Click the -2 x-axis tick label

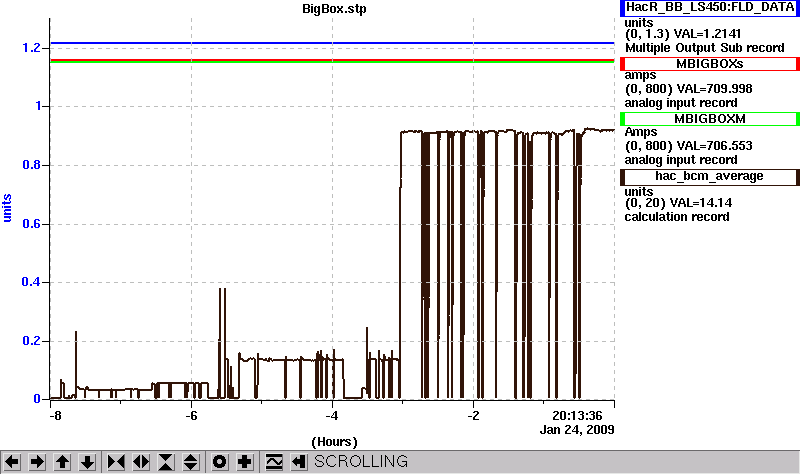[473, 416]
